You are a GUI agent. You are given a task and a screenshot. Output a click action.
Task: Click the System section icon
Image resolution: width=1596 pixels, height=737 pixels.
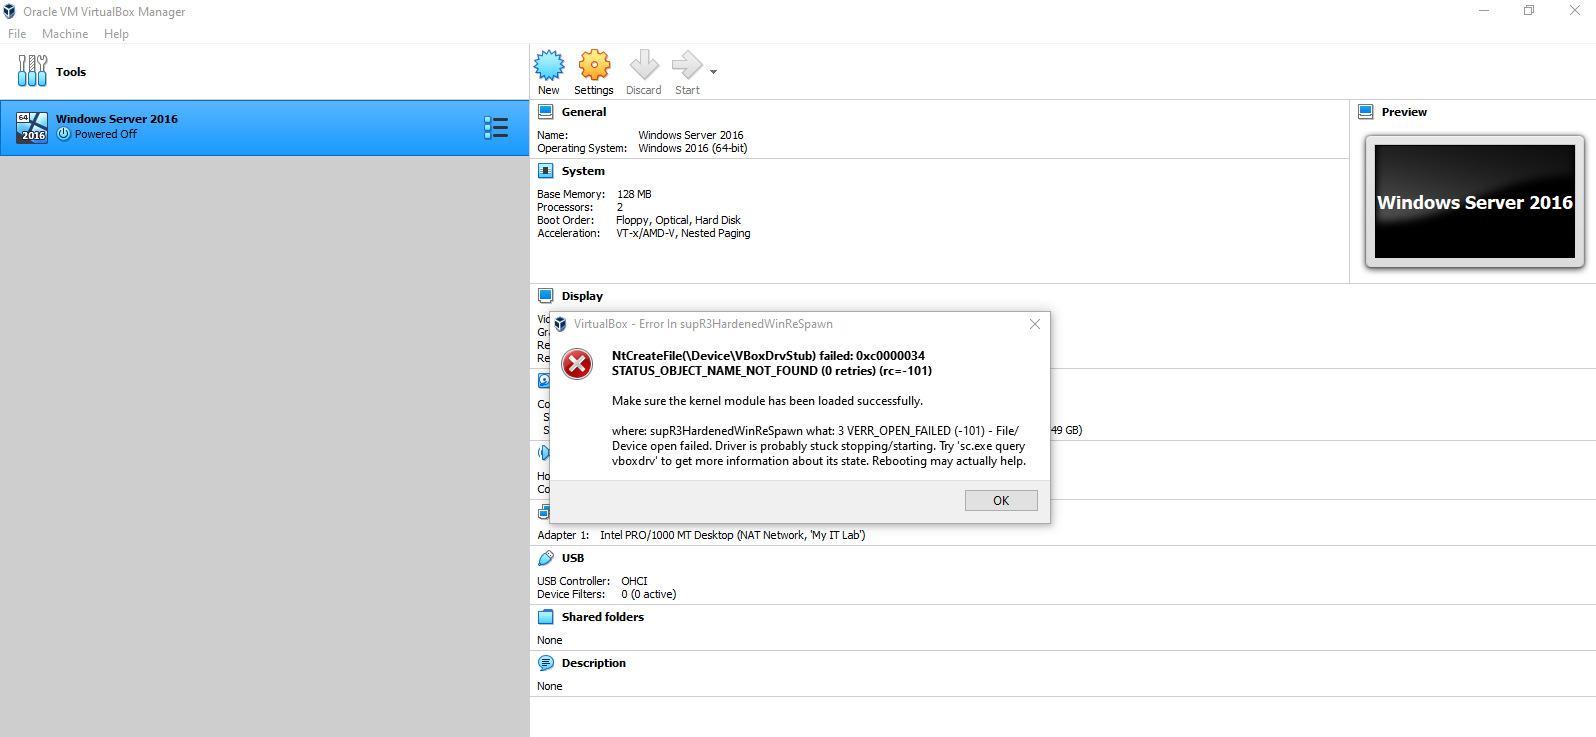coord(546,171)
